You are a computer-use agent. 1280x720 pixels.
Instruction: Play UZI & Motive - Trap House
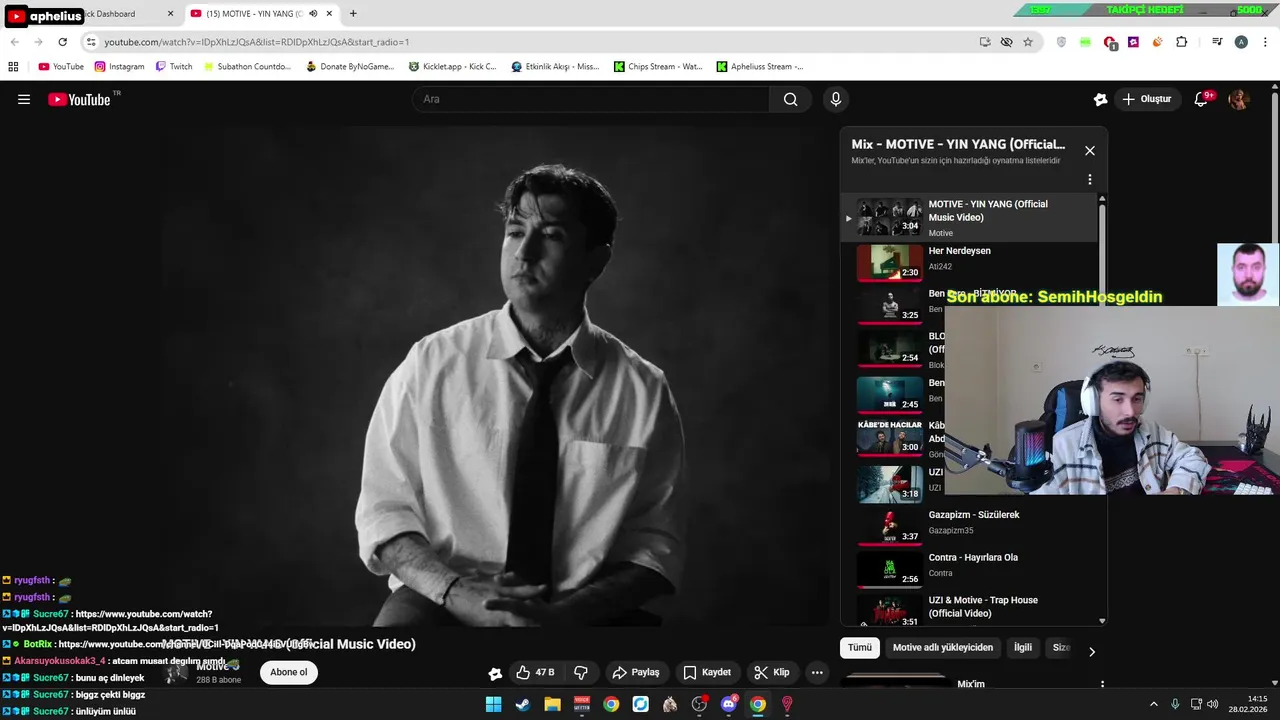coord(970,609)
